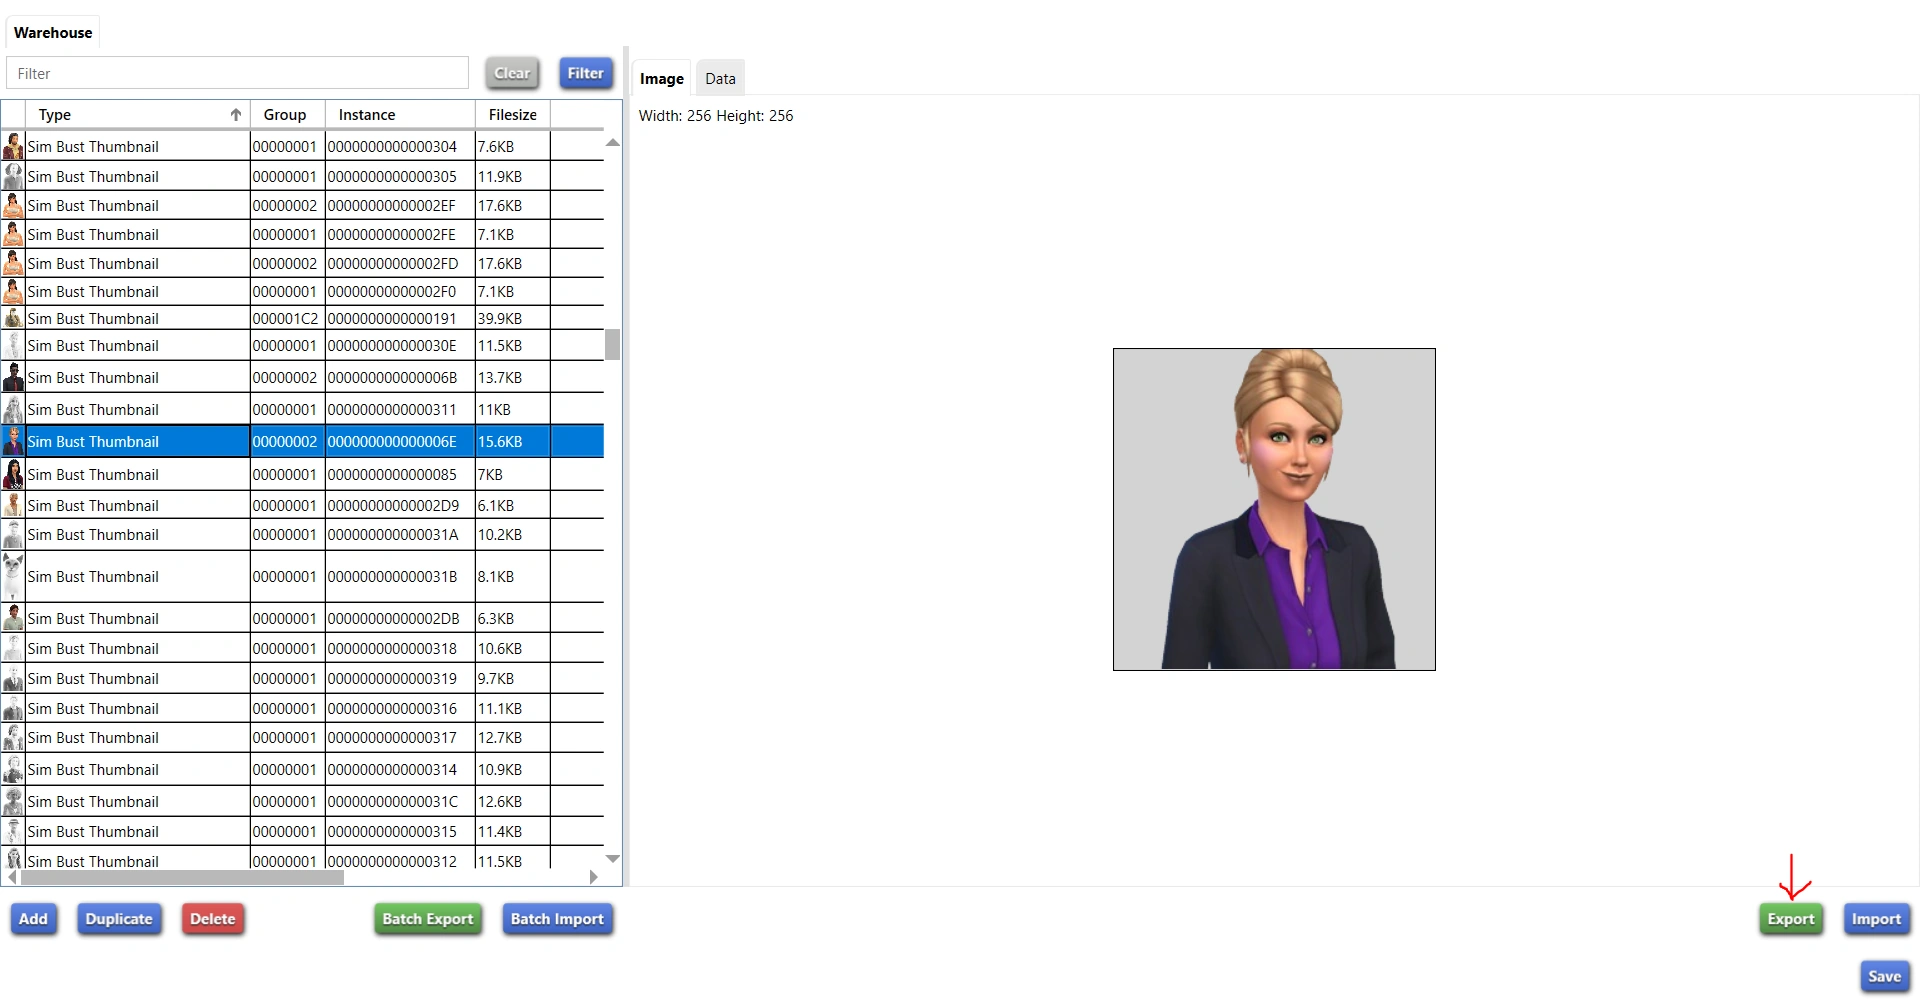Click thumbnail icon for instance 0000000000000317
The image size is (1920, 1002).
tap(13, 737)
